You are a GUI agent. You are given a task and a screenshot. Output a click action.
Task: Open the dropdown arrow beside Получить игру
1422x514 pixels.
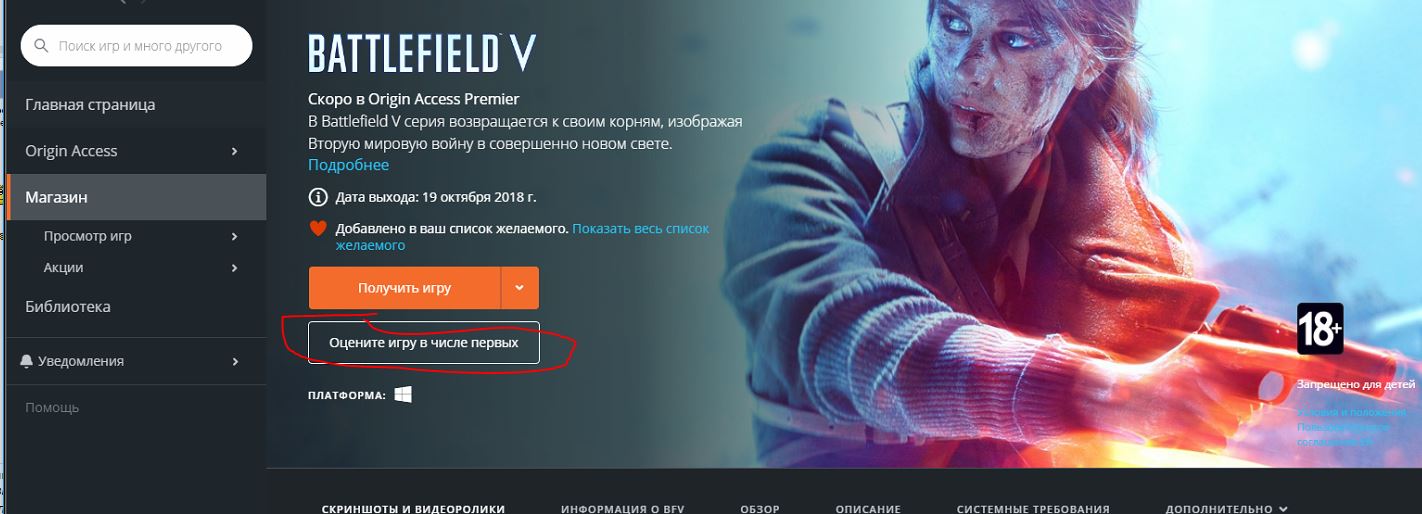(520, 288)
